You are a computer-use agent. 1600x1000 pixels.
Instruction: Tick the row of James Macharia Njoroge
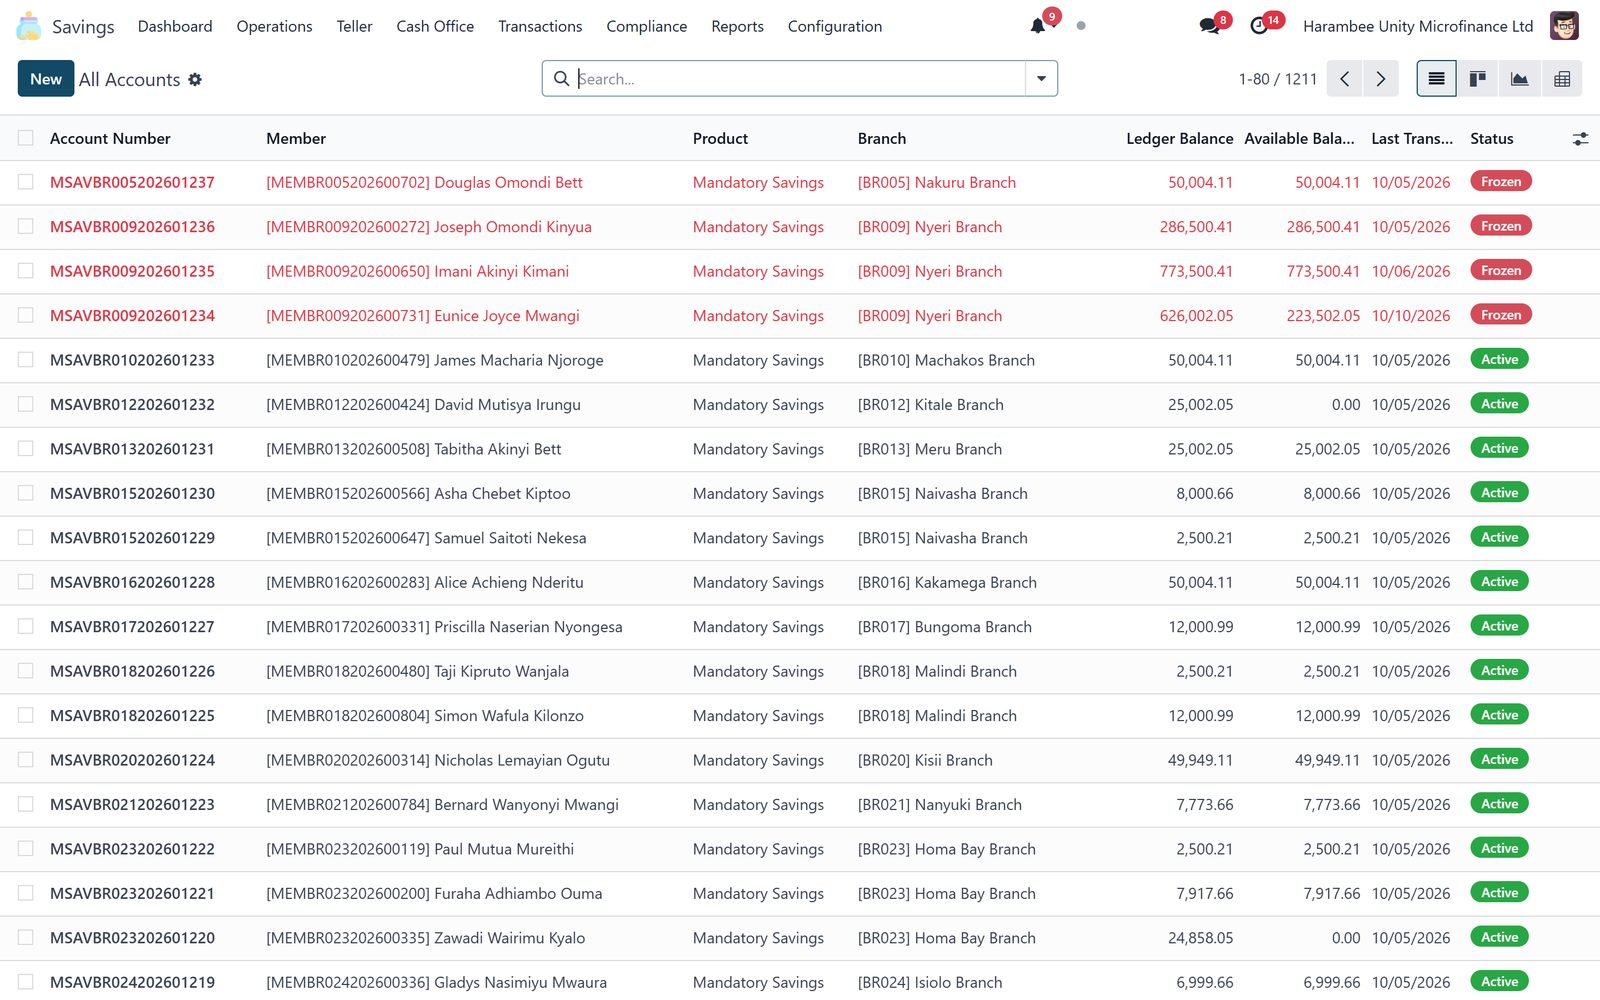tap(26, 360)
